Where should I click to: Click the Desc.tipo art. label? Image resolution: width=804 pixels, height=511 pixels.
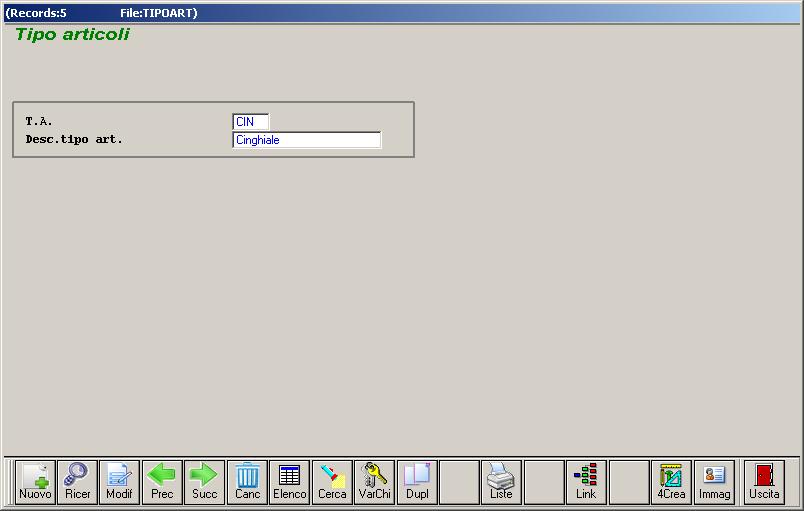(74, 139)
